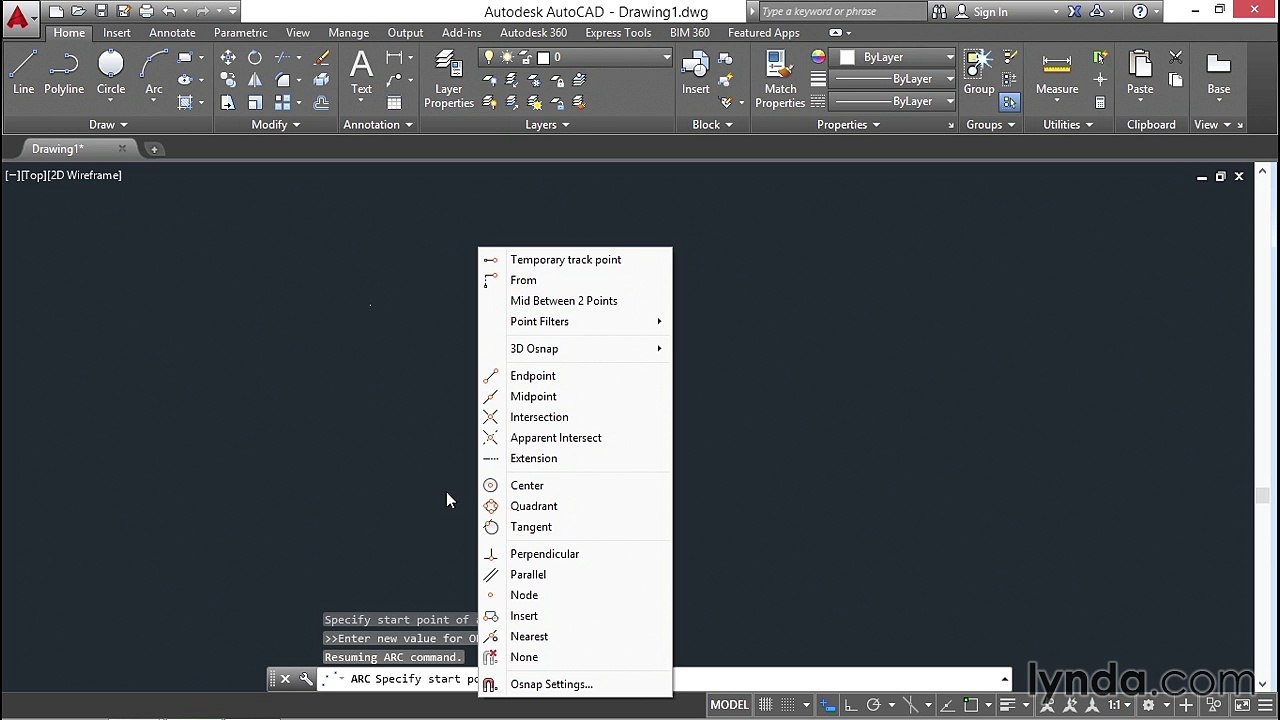The width and height of the screenshot is (1280, 720).
Task: Toggle Ortho mode in status bar
Action: 851,705
